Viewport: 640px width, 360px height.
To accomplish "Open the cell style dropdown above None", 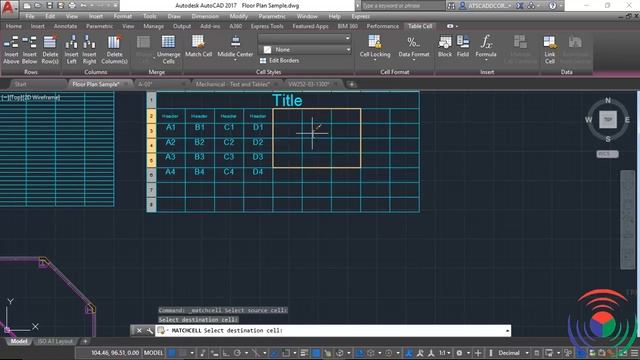I will point(304,38).
